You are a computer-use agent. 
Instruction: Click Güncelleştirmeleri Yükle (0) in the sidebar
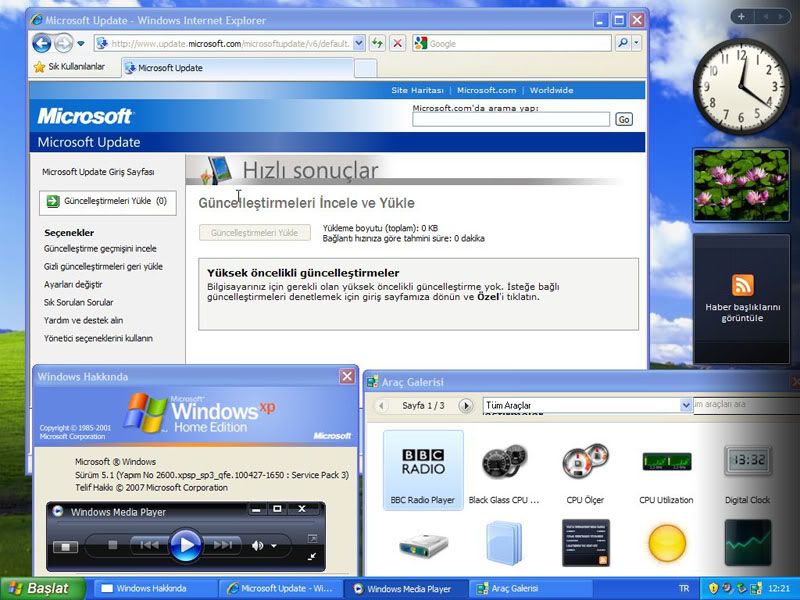click(108, 202)
